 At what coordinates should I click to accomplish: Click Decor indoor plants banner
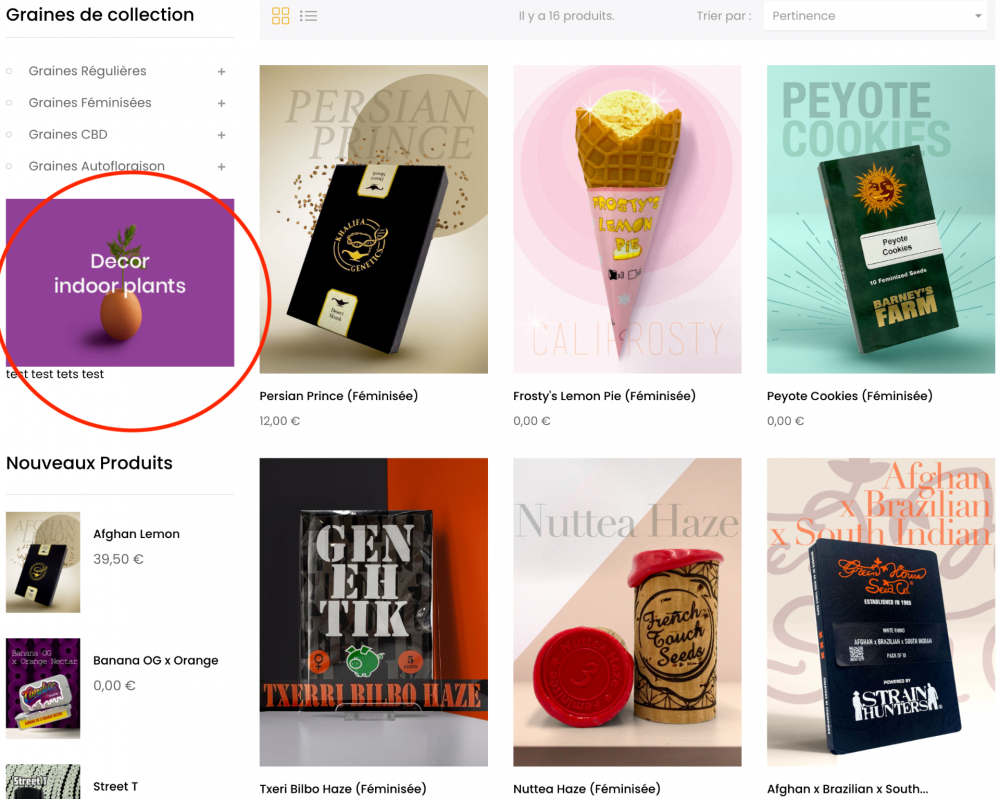(120, 282)
